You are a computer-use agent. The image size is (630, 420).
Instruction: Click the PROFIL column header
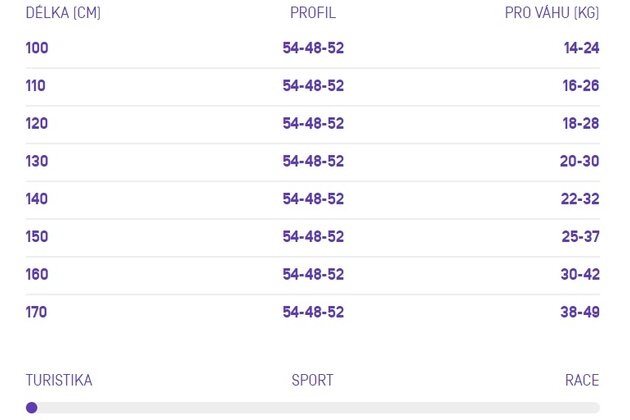[x=313, y=12]
